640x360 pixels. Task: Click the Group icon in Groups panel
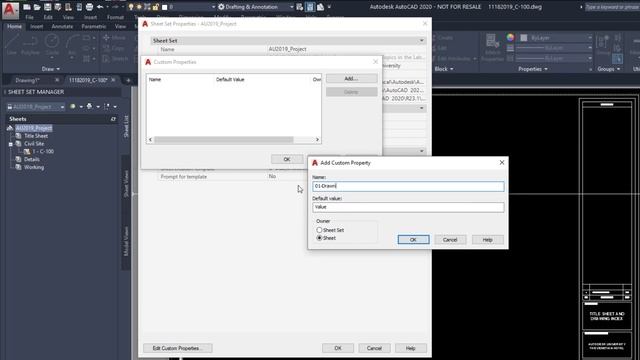(x=603, y=45)
